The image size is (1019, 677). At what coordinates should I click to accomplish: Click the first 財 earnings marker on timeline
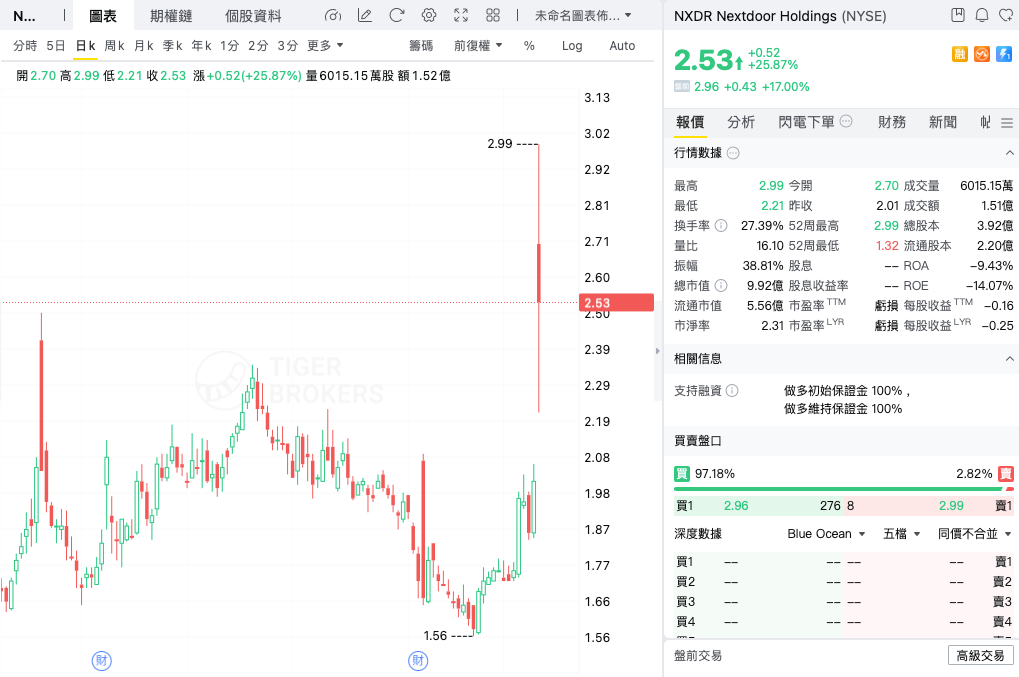[x=101, y=660]
